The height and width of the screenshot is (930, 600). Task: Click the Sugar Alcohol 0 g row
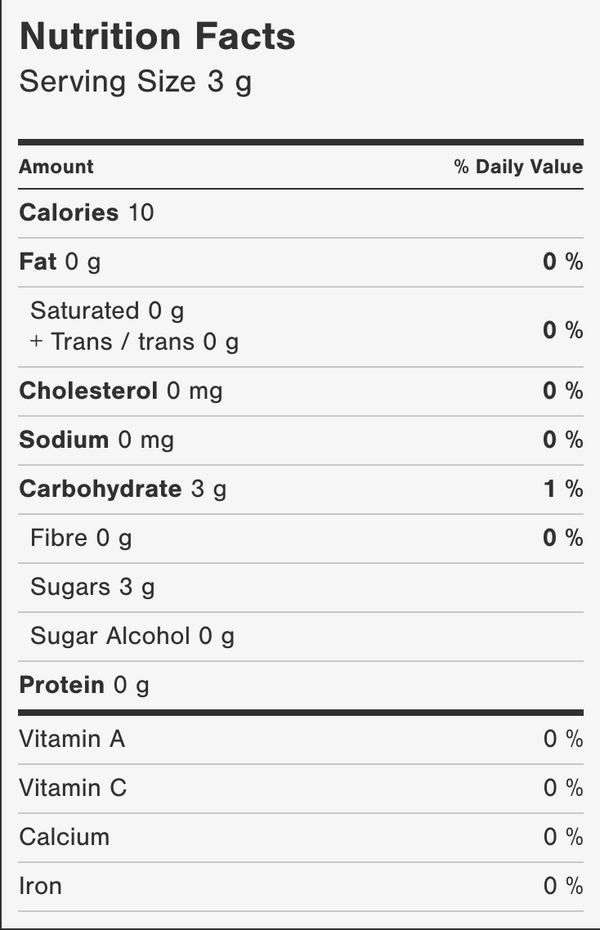click(301, 636)
